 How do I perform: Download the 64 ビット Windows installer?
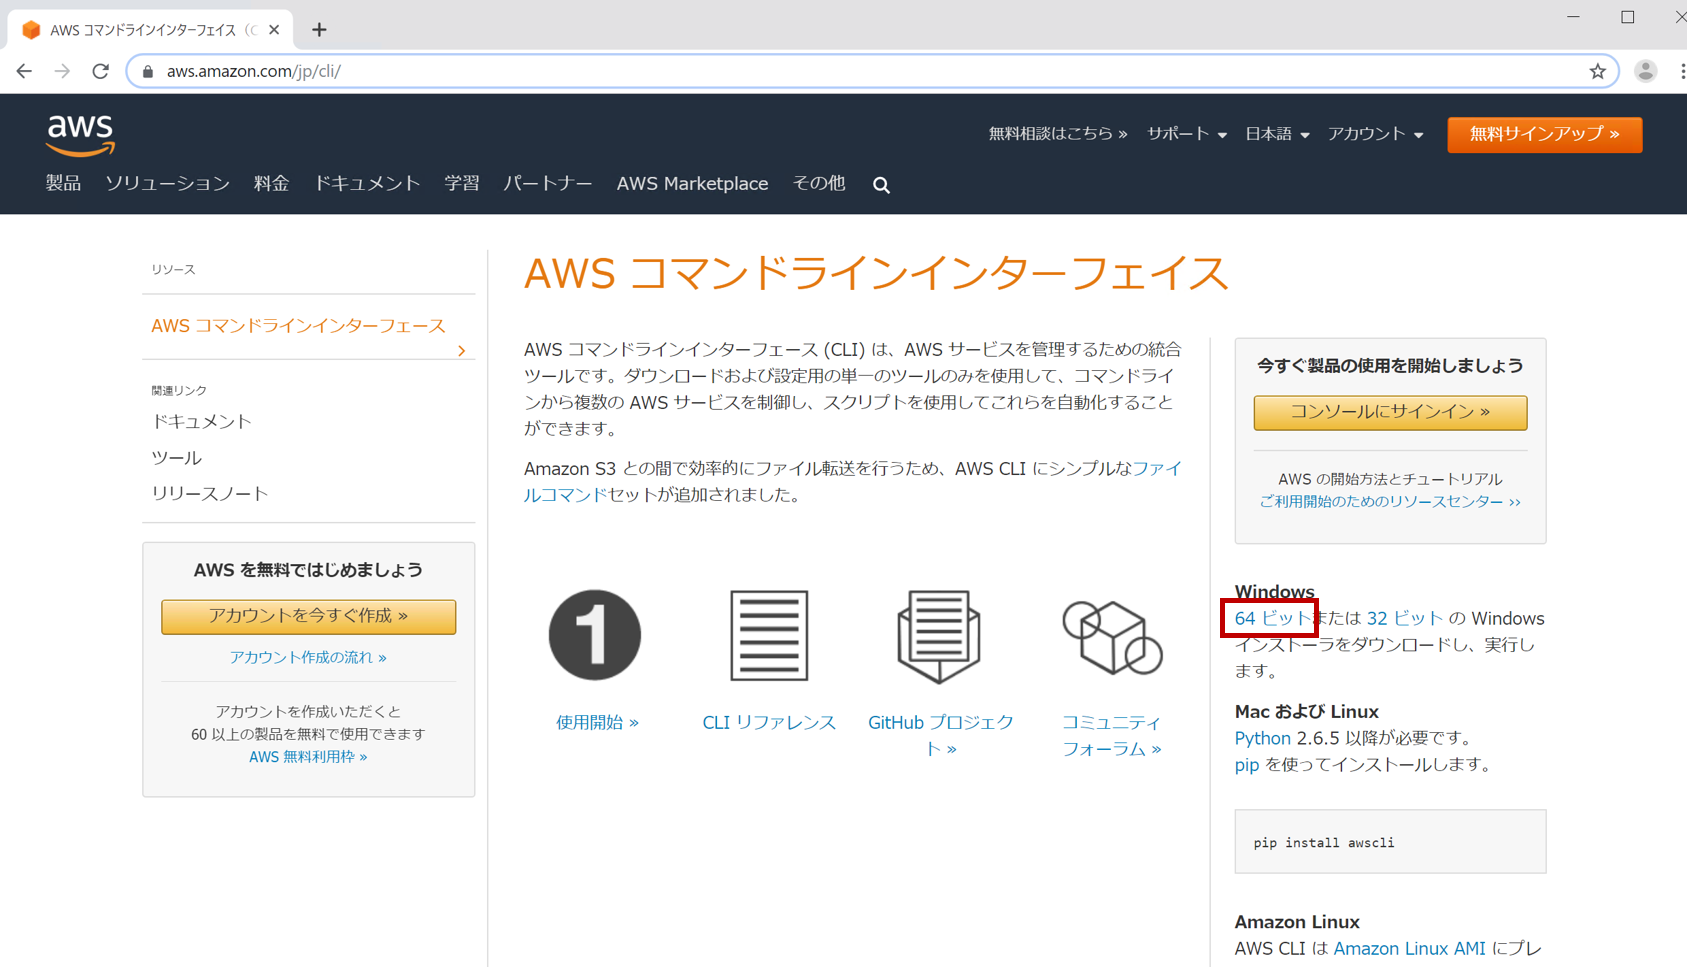pyautogui.click(x=1272, y=618)
